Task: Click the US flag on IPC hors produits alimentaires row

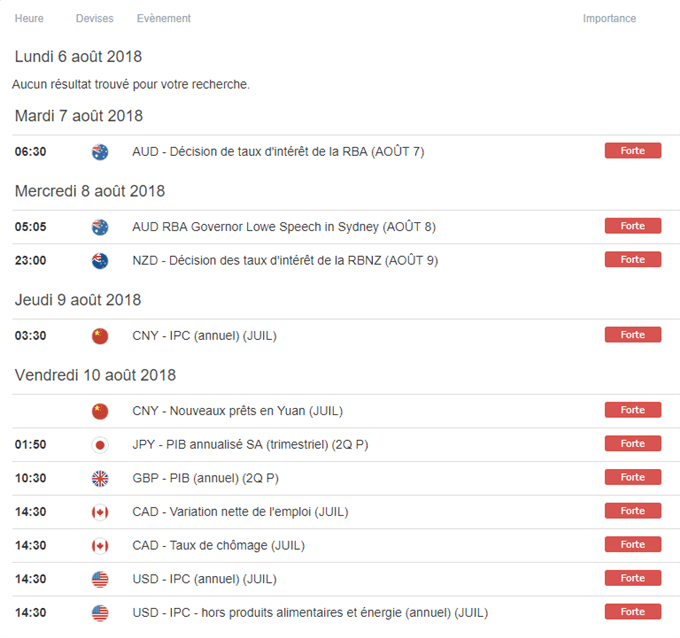Action: pos(100,613)
